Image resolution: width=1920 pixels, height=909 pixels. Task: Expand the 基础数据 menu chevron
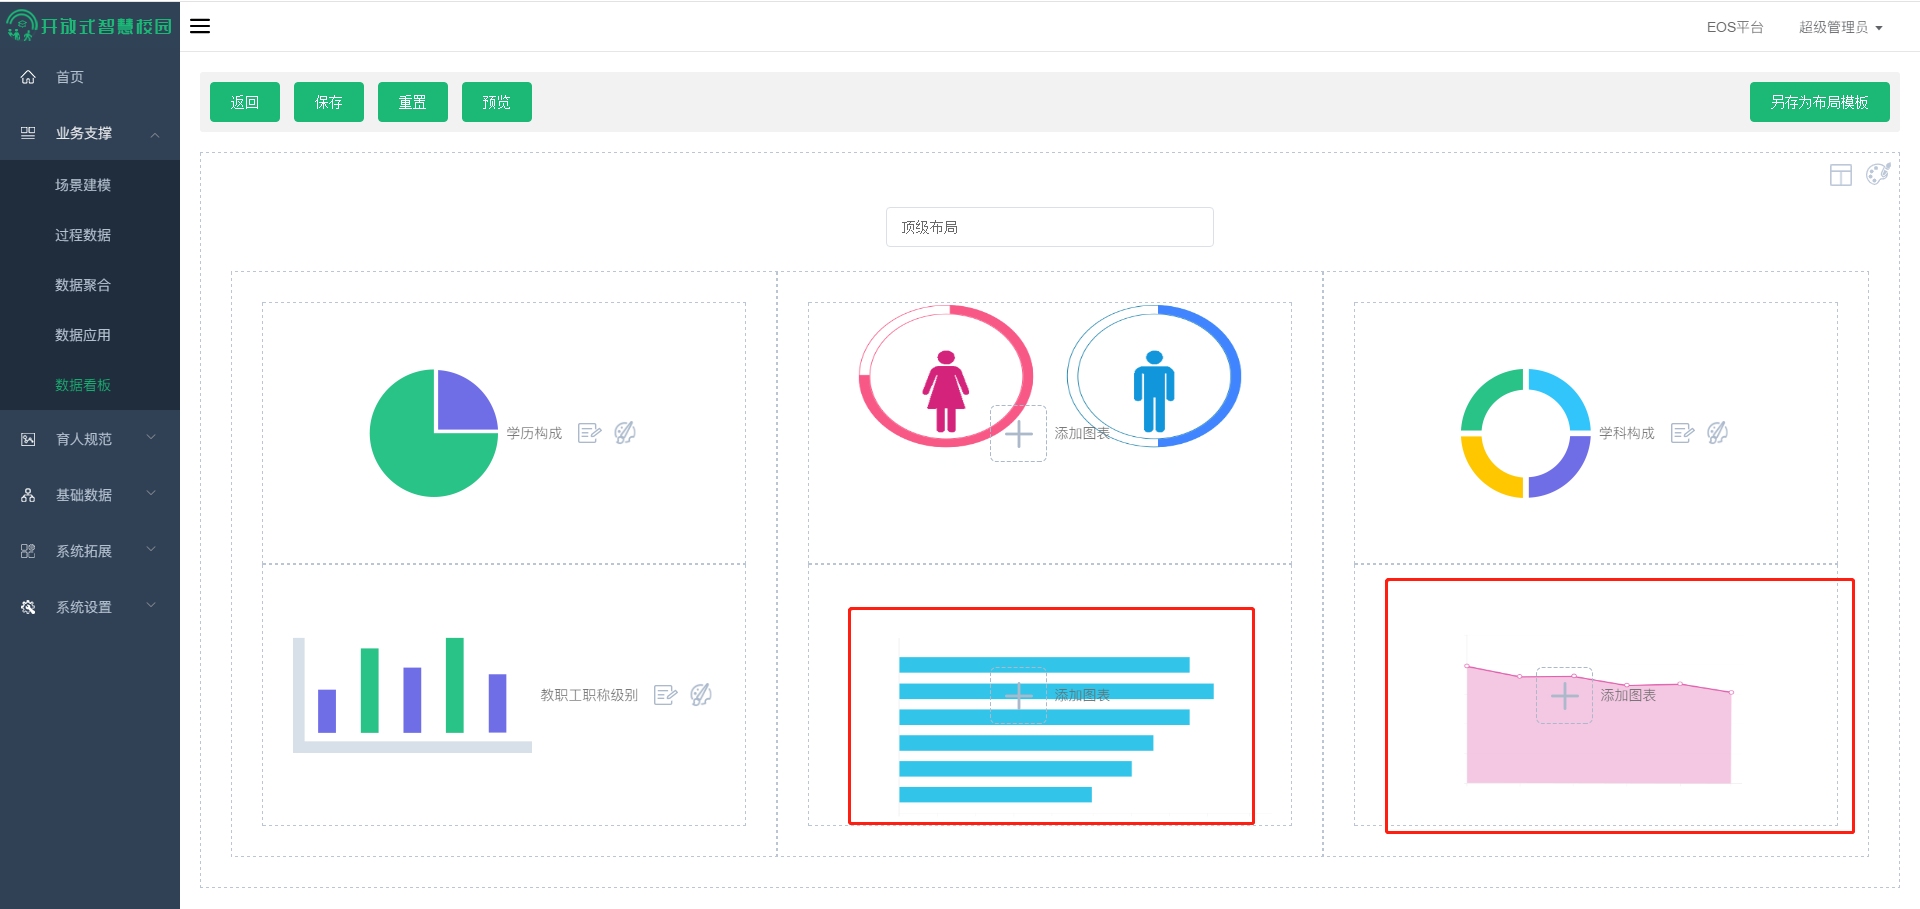(151, 493)
